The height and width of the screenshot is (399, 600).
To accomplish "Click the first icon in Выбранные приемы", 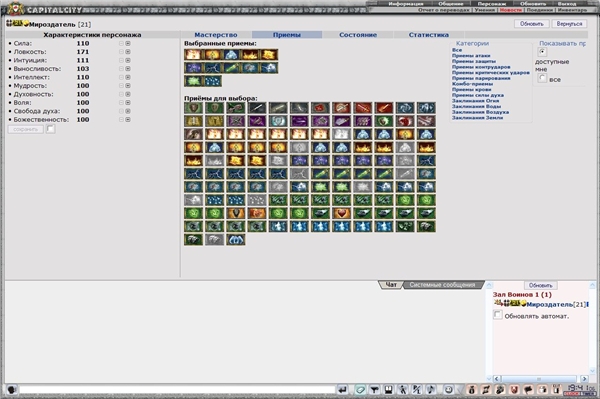I will 193,54.
